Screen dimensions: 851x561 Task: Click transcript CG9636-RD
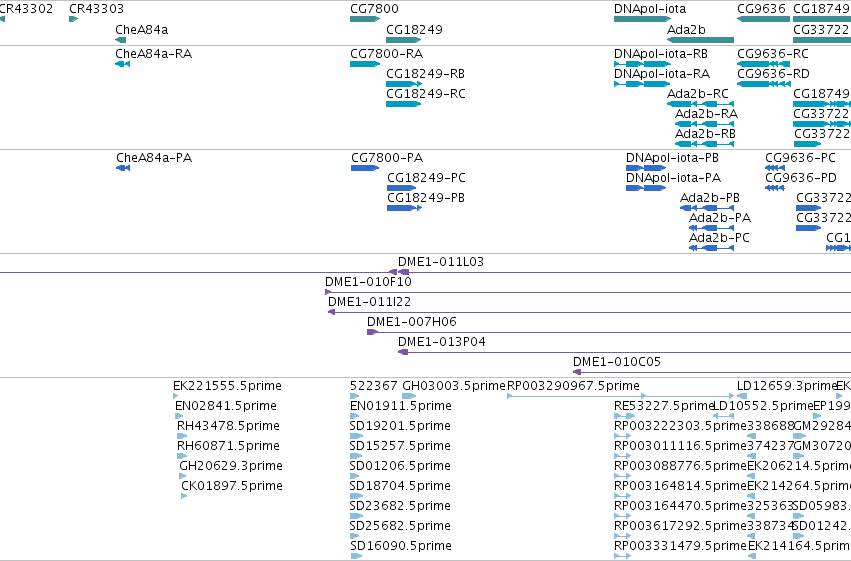coord(773,74)
